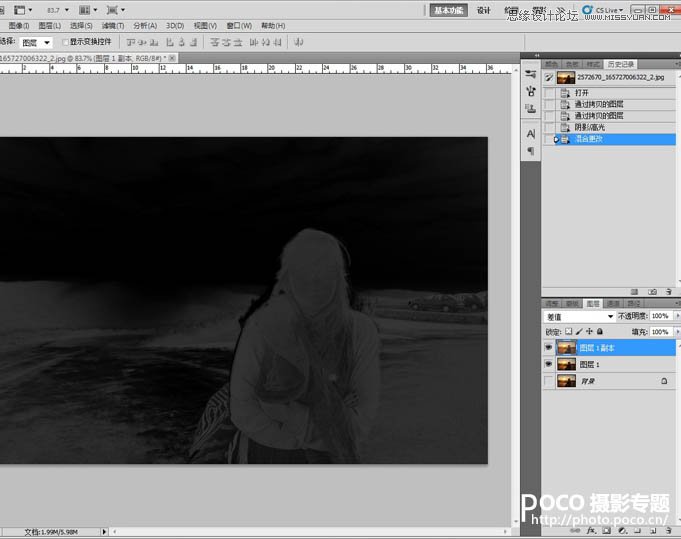Open the 3D(D) menu

tap(175, 25)
